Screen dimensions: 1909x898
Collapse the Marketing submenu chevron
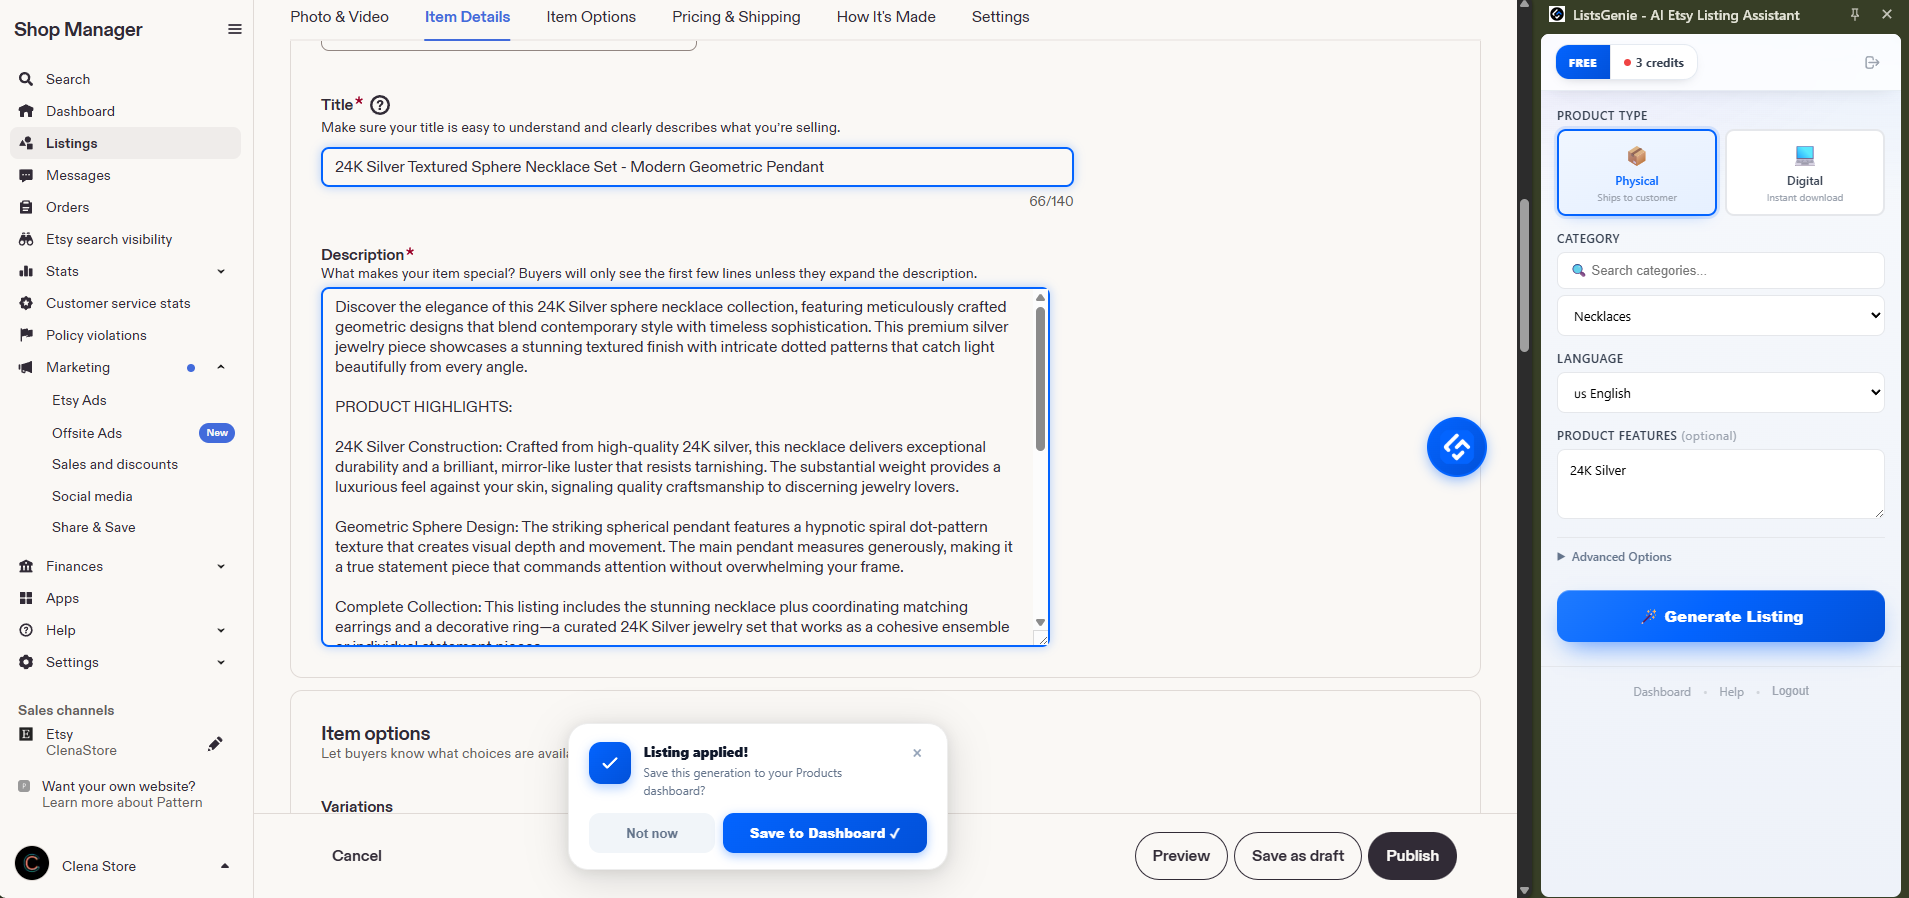(221, 367)
